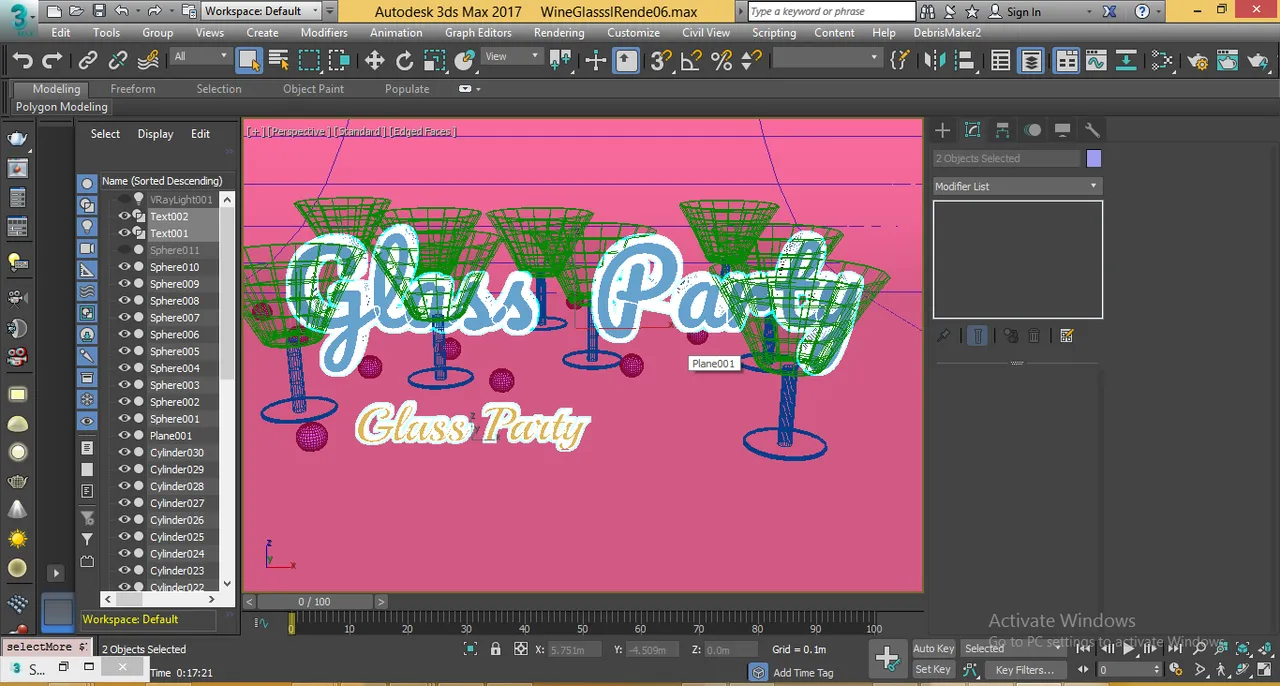The width and height of the screenshot is (1280, 686).
Task: Click Configure Modifier Sets icon
Action: (1066, 336)
